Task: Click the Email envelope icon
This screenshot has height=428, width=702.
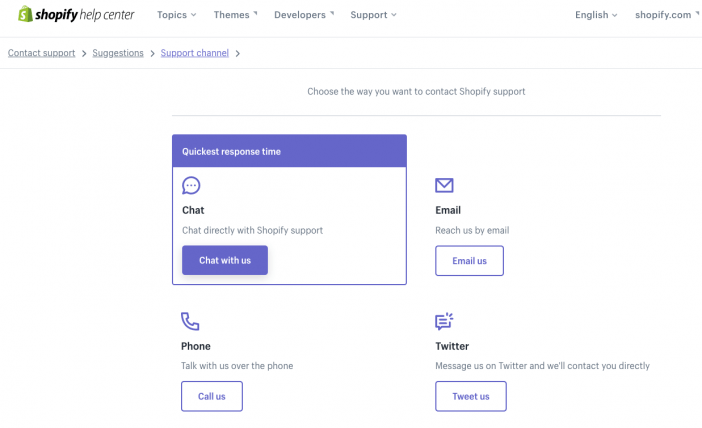Action: [x=444, y=185]
